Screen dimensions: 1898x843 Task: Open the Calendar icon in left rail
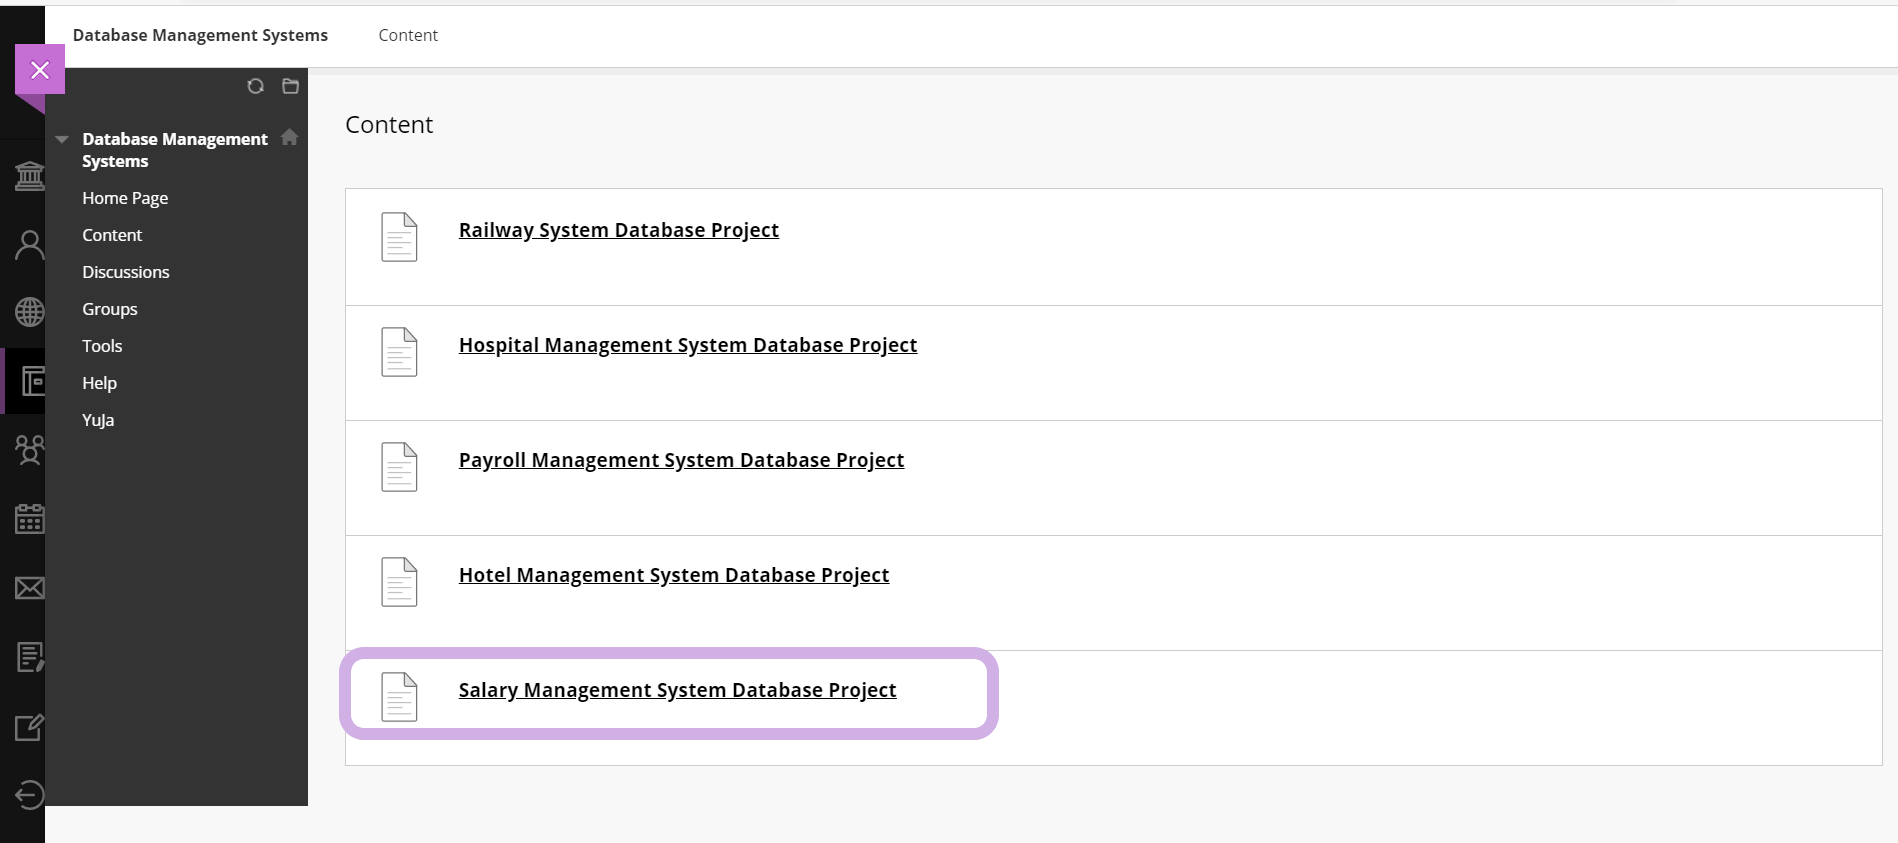pyautogui.click(x=29, y=518)
